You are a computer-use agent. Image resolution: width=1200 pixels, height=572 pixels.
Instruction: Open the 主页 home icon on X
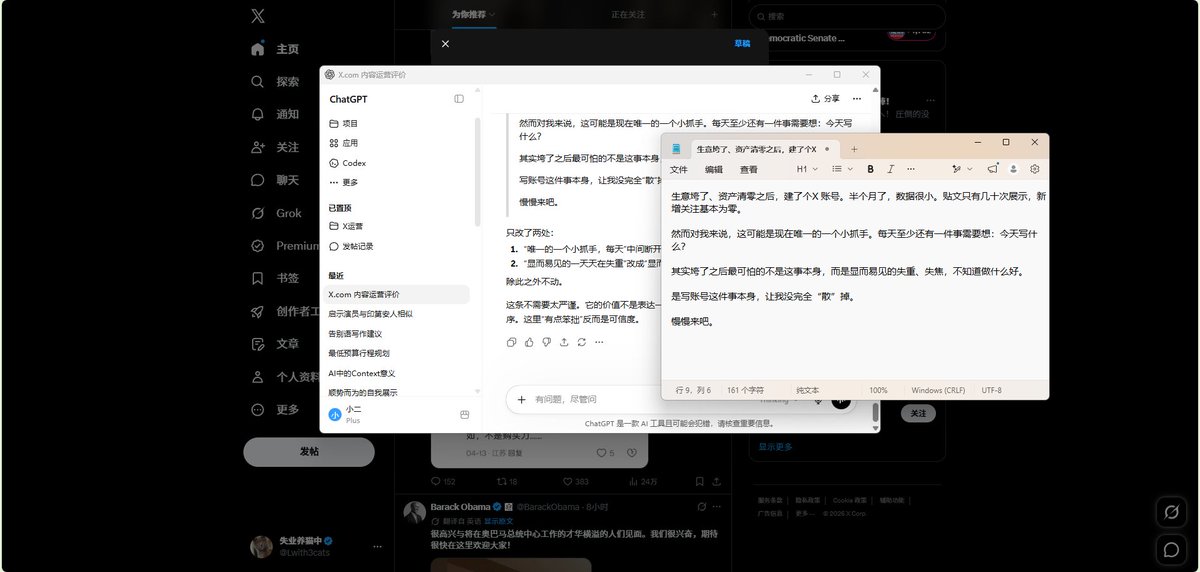click(258, 49)
